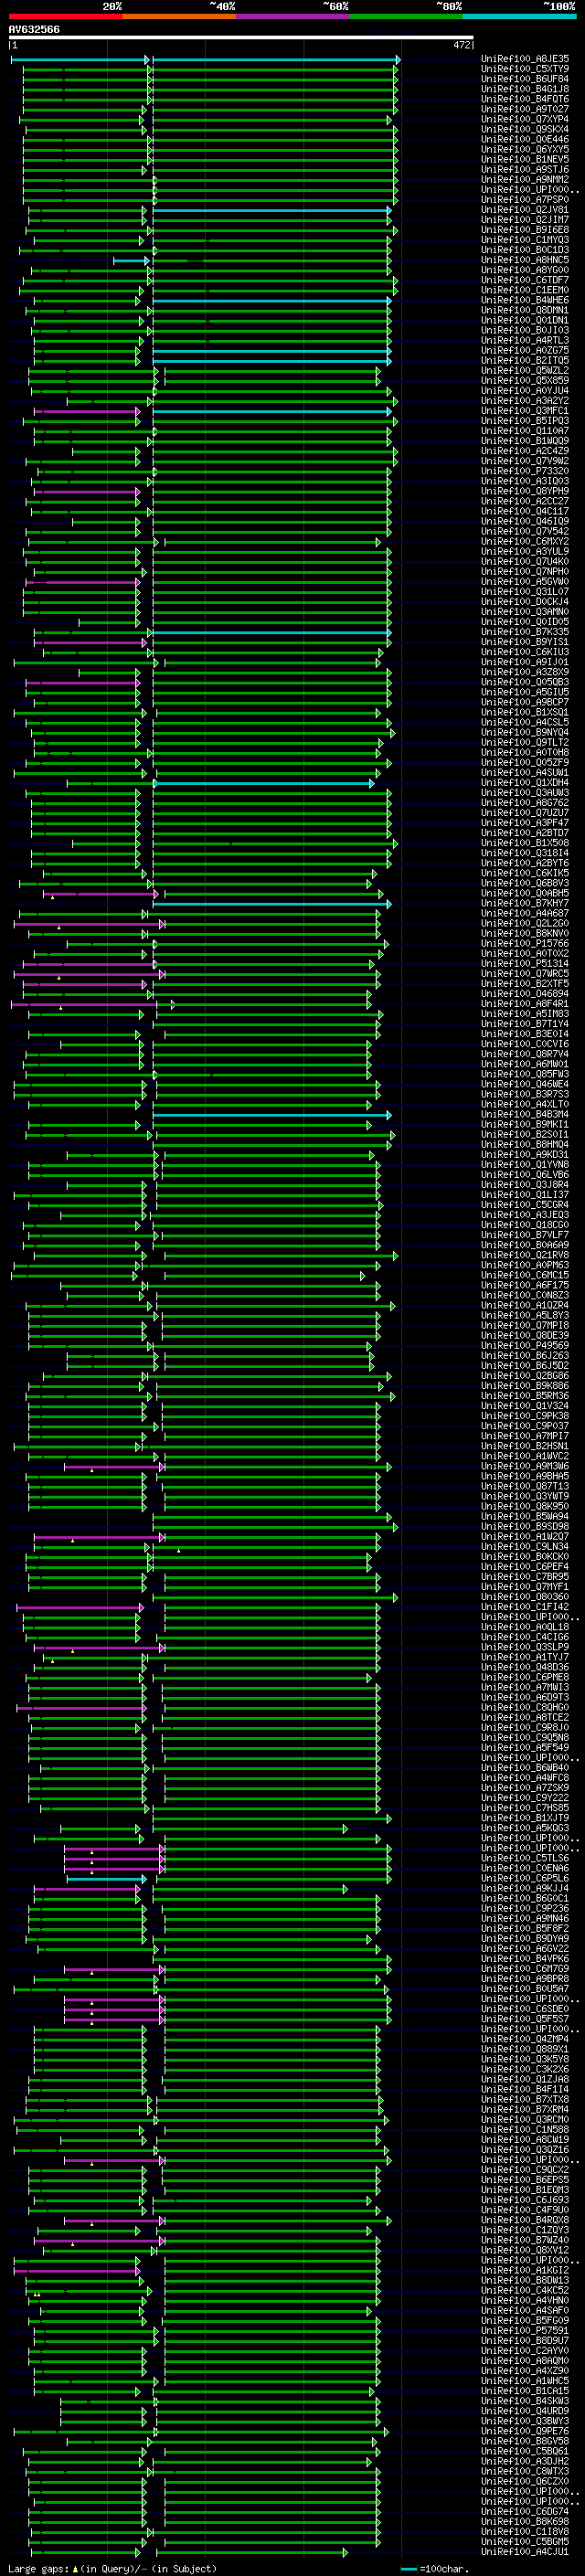Select the UniRef100_A4RTL3 label
This screenshot has height=2576, width=585.
point(525,340)
